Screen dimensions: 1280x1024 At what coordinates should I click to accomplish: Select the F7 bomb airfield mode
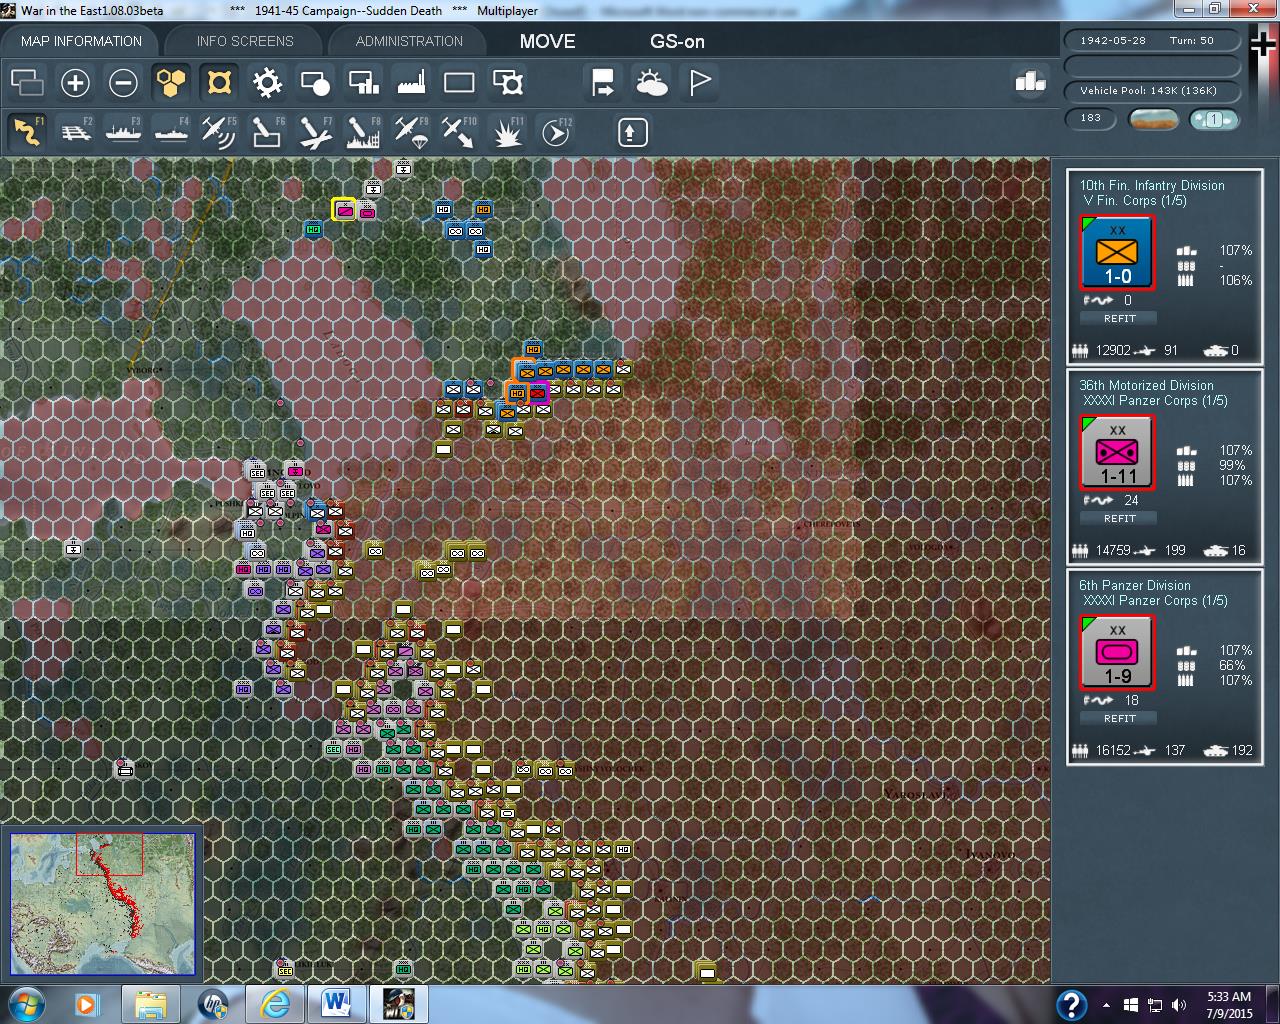[x=315, y=131]
